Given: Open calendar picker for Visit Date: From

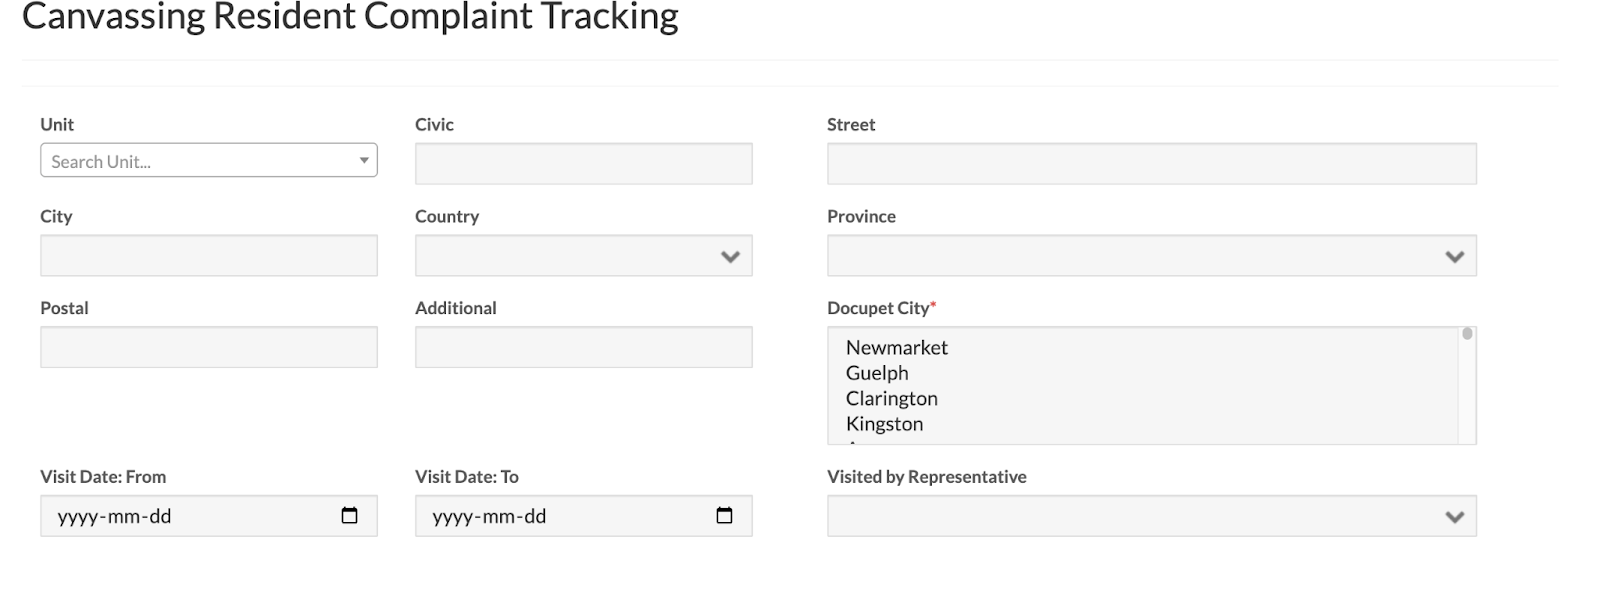Looking at the screenshot, I should (x=349, y=516).
